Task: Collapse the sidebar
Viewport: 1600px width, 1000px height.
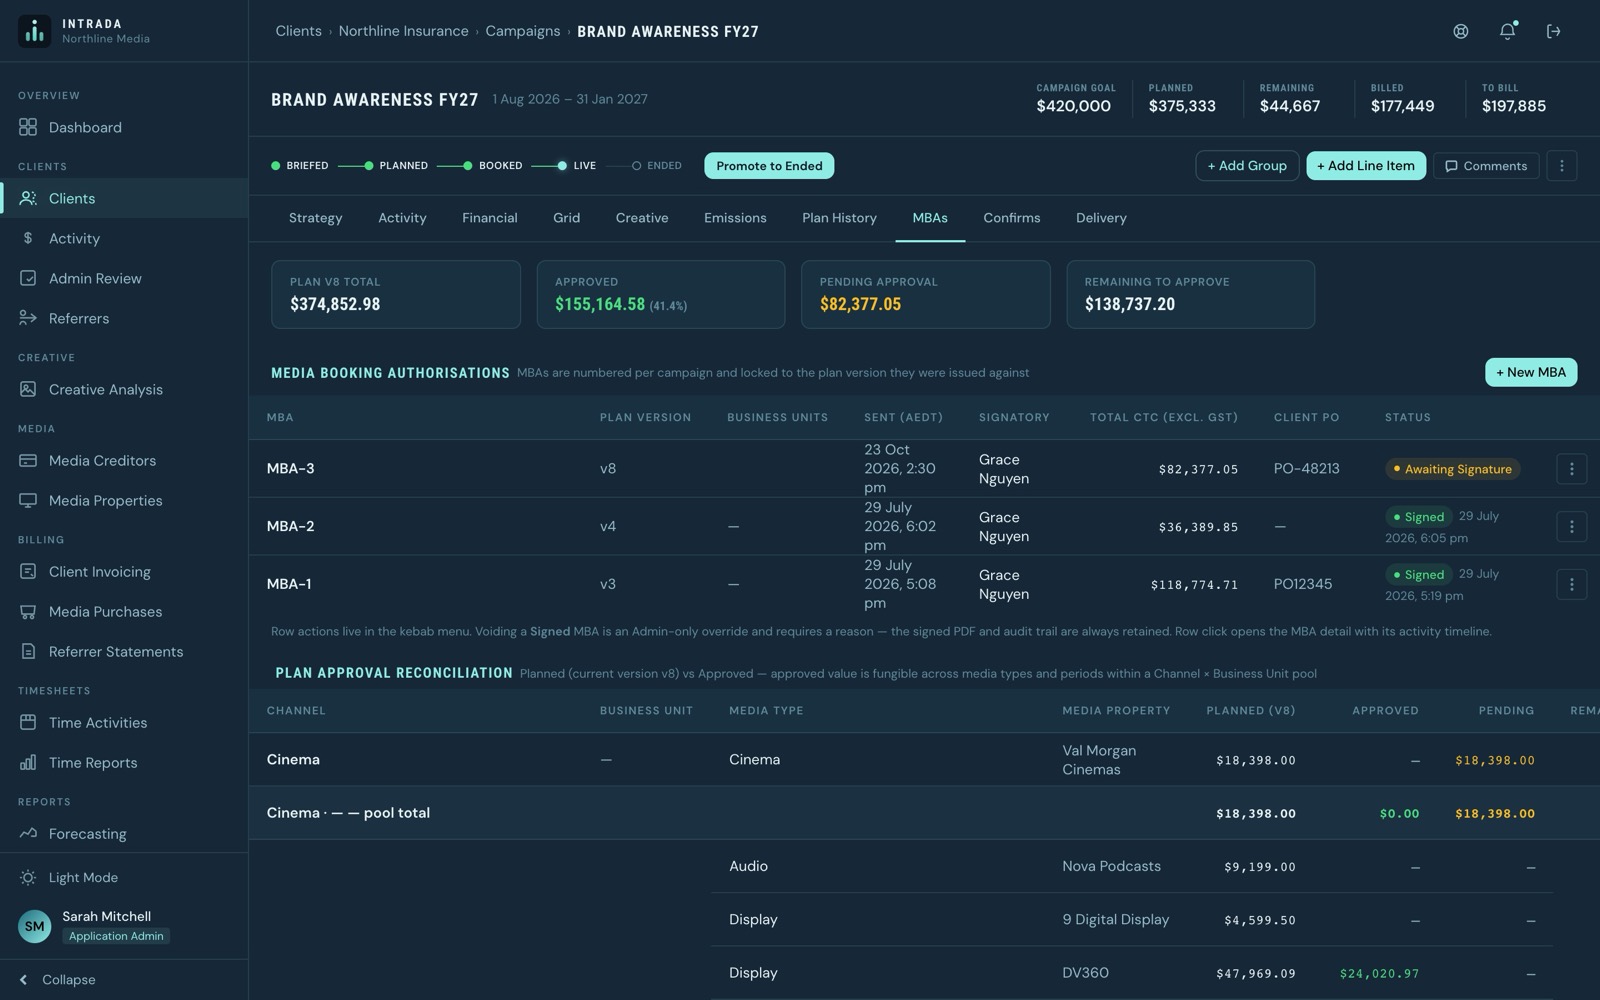Action: [124, 979]
